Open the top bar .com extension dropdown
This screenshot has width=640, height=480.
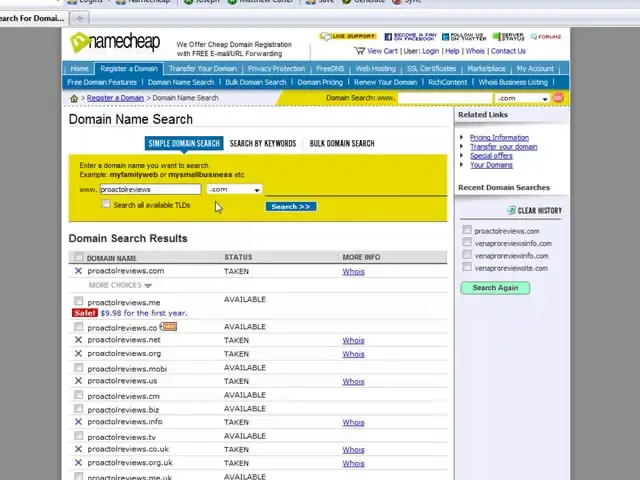522,98
